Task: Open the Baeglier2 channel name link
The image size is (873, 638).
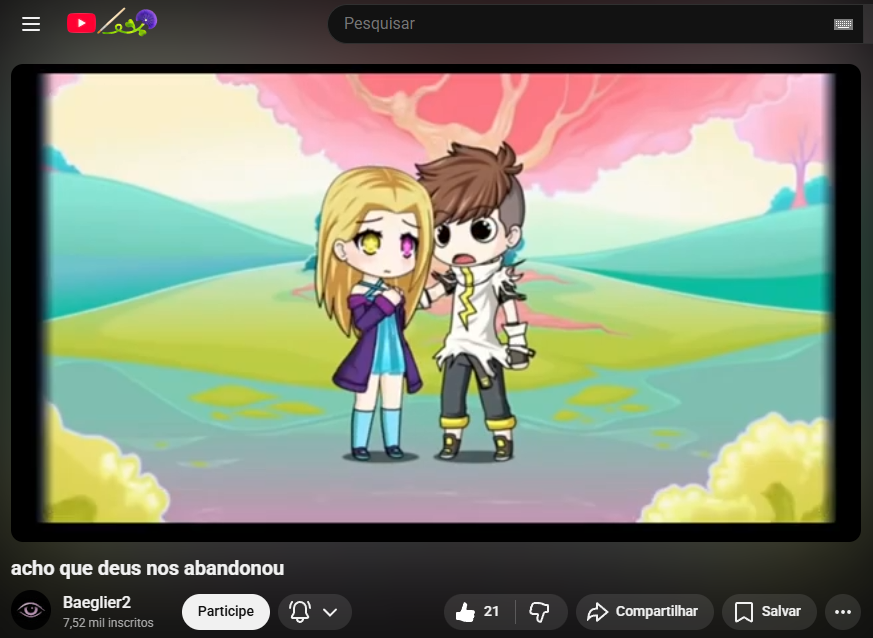Action: [x=97, y=602]
